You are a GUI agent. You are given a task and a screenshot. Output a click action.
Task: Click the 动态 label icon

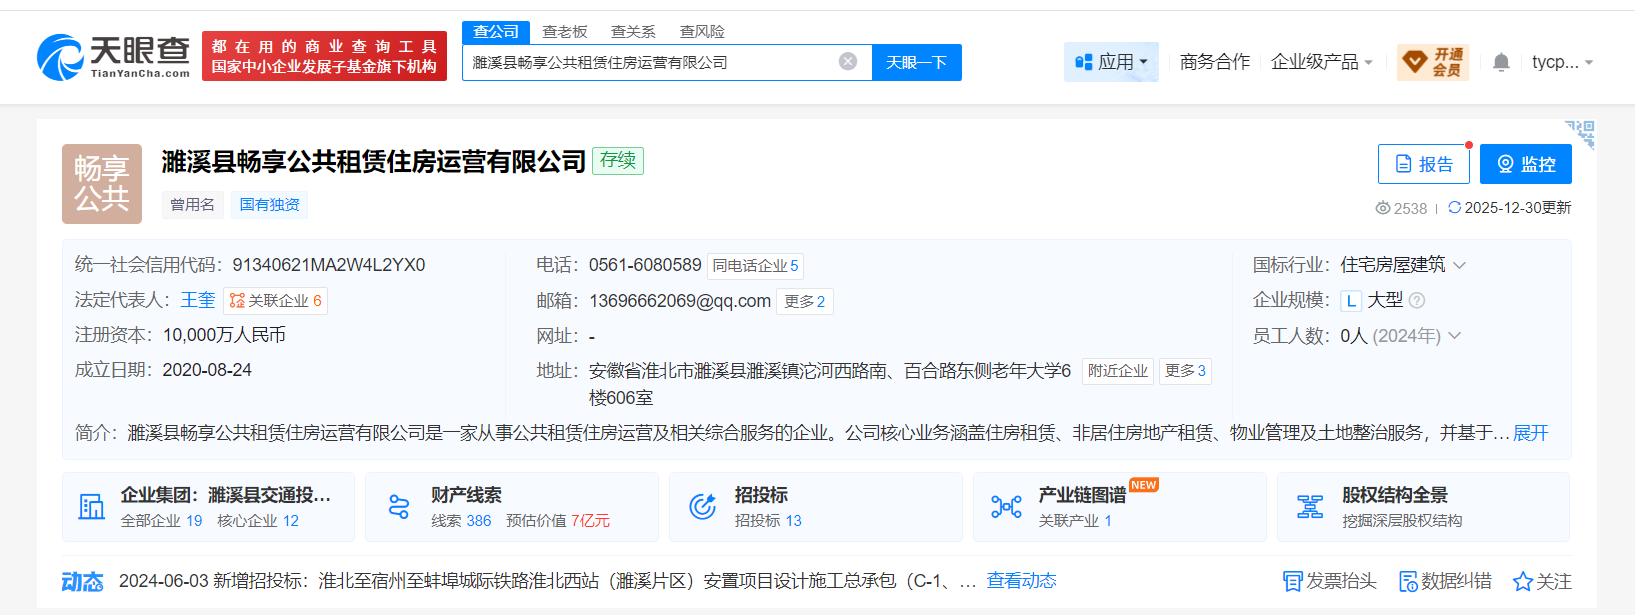(x=82, y=582)
